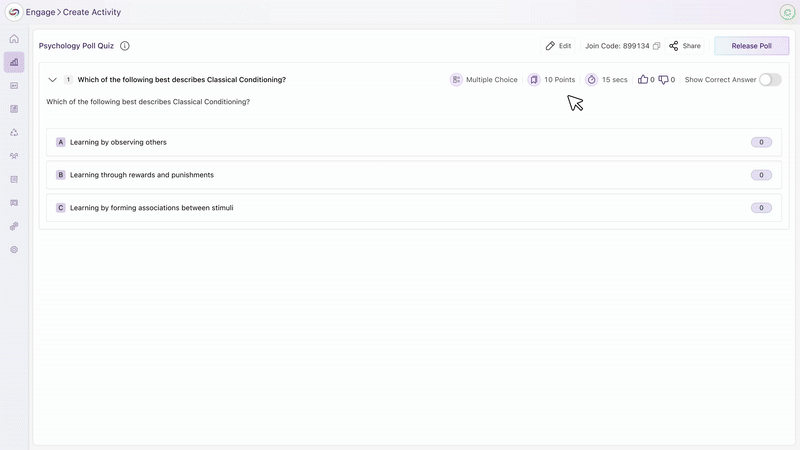Image resolution: width=800 pixels, height=450 pixels.
Task: Copy the join code 899134
Action: coord(657,46)
